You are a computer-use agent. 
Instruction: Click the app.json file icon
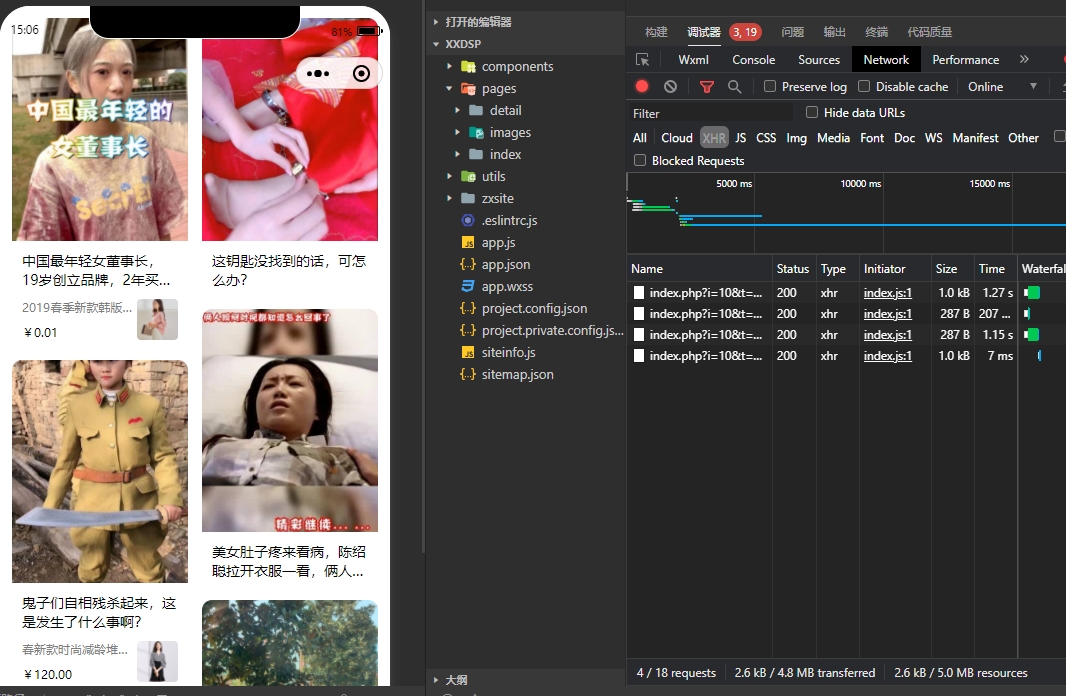[468, 264]
